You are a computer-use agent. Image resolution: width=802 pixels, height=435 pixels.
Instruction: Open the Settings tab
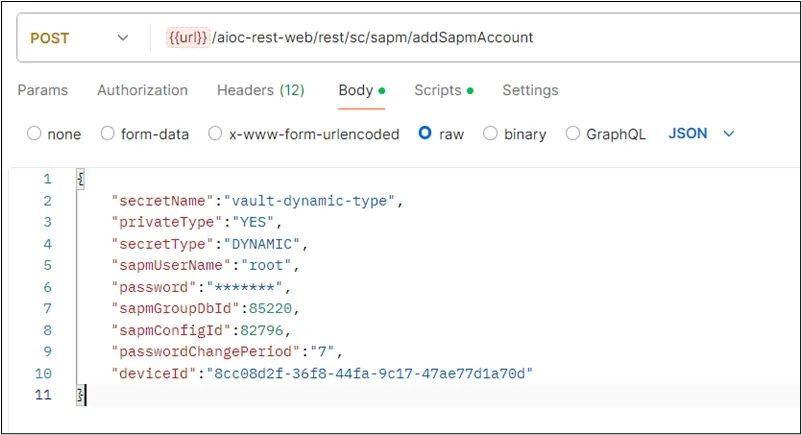click(530, 90)
